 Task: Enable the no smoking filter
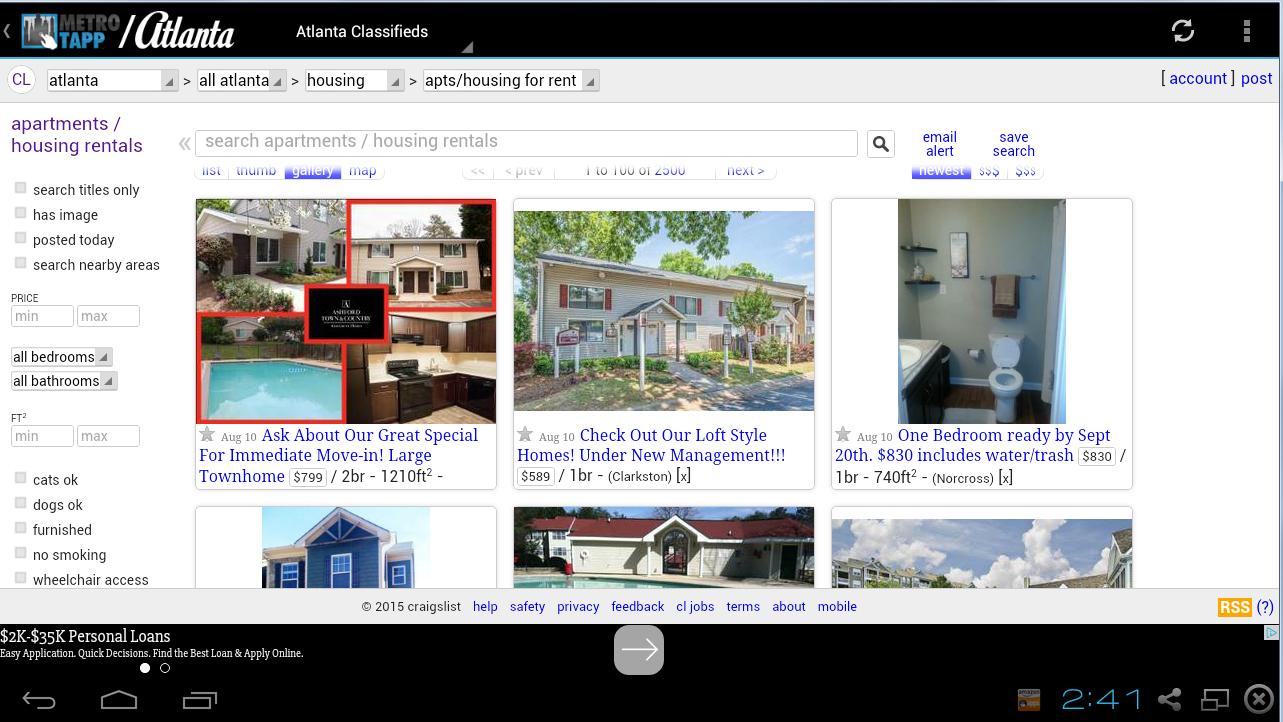(20, 553)
